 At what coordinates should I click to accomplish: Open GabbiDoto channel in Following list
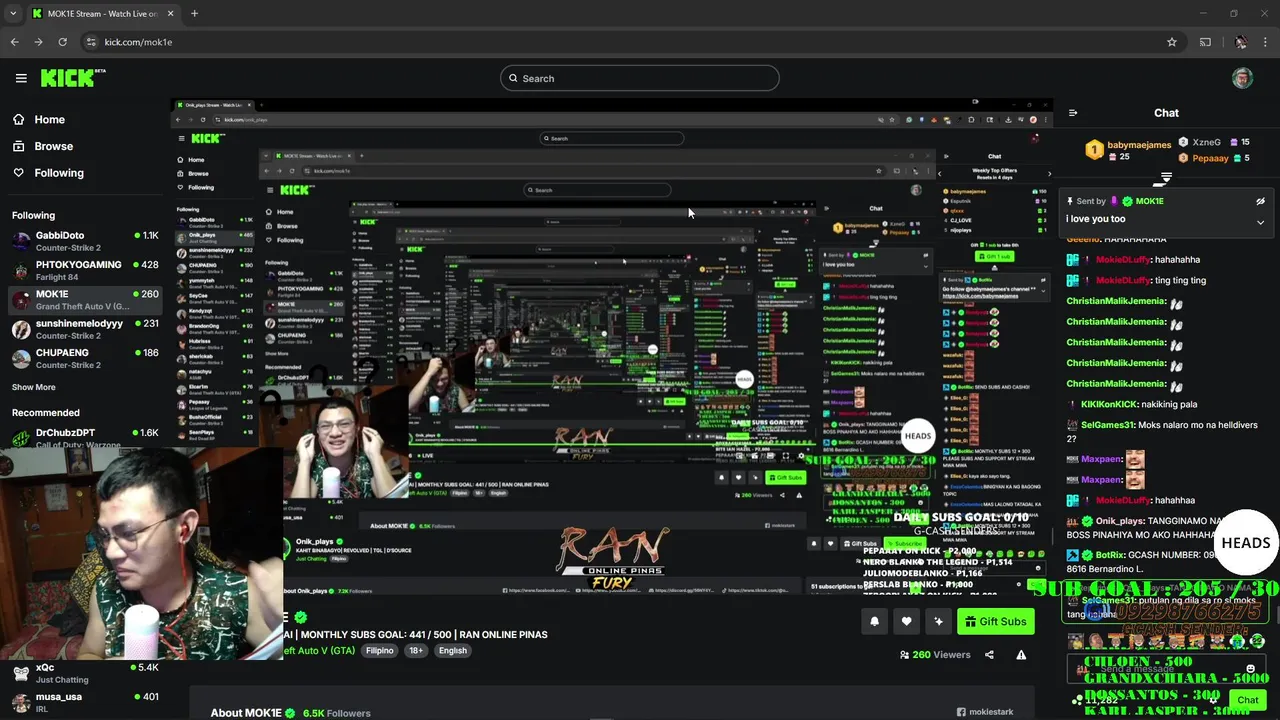coord(85,241)
